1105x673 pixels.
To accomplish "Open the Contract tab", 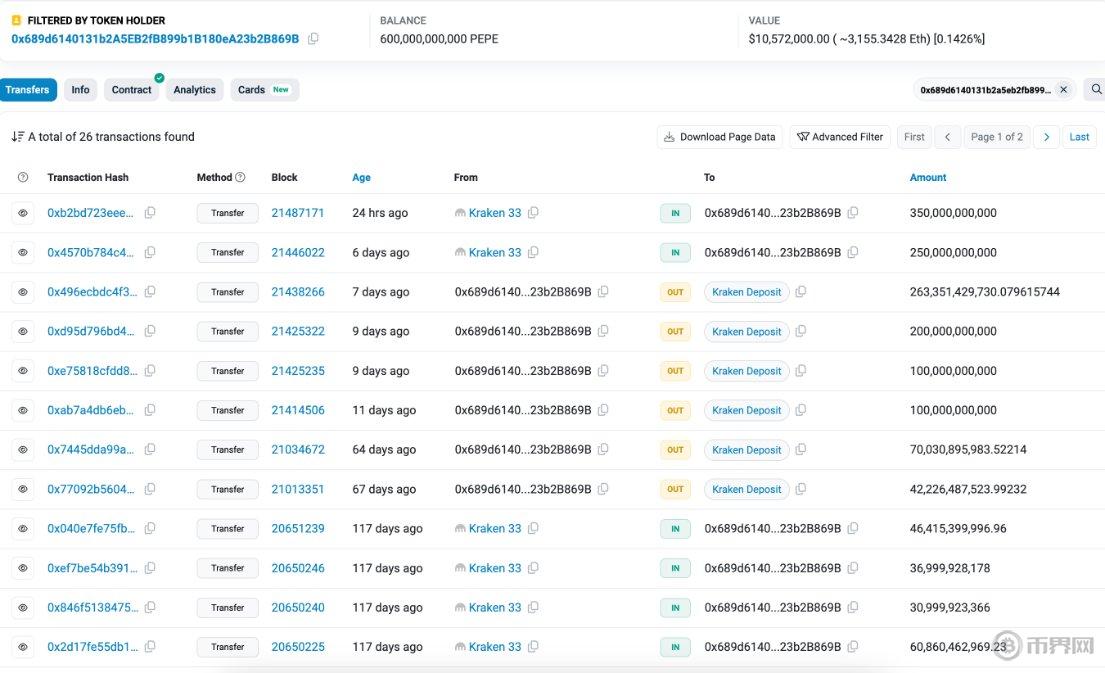I will pos(131,90).
